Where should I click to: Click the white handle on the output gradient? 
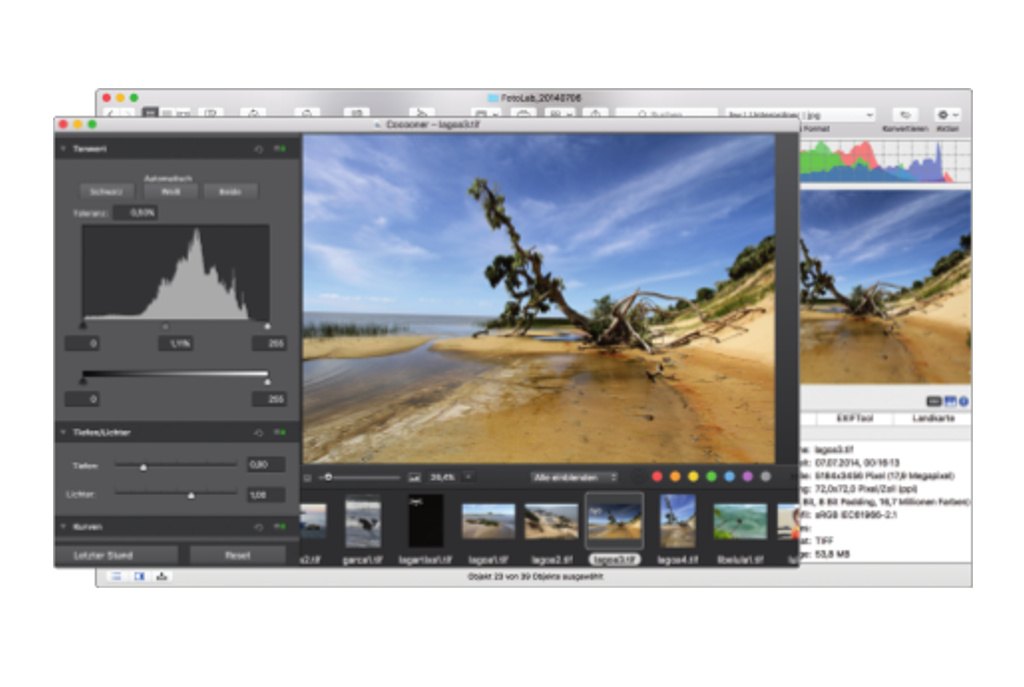click(x=267, y=381)
